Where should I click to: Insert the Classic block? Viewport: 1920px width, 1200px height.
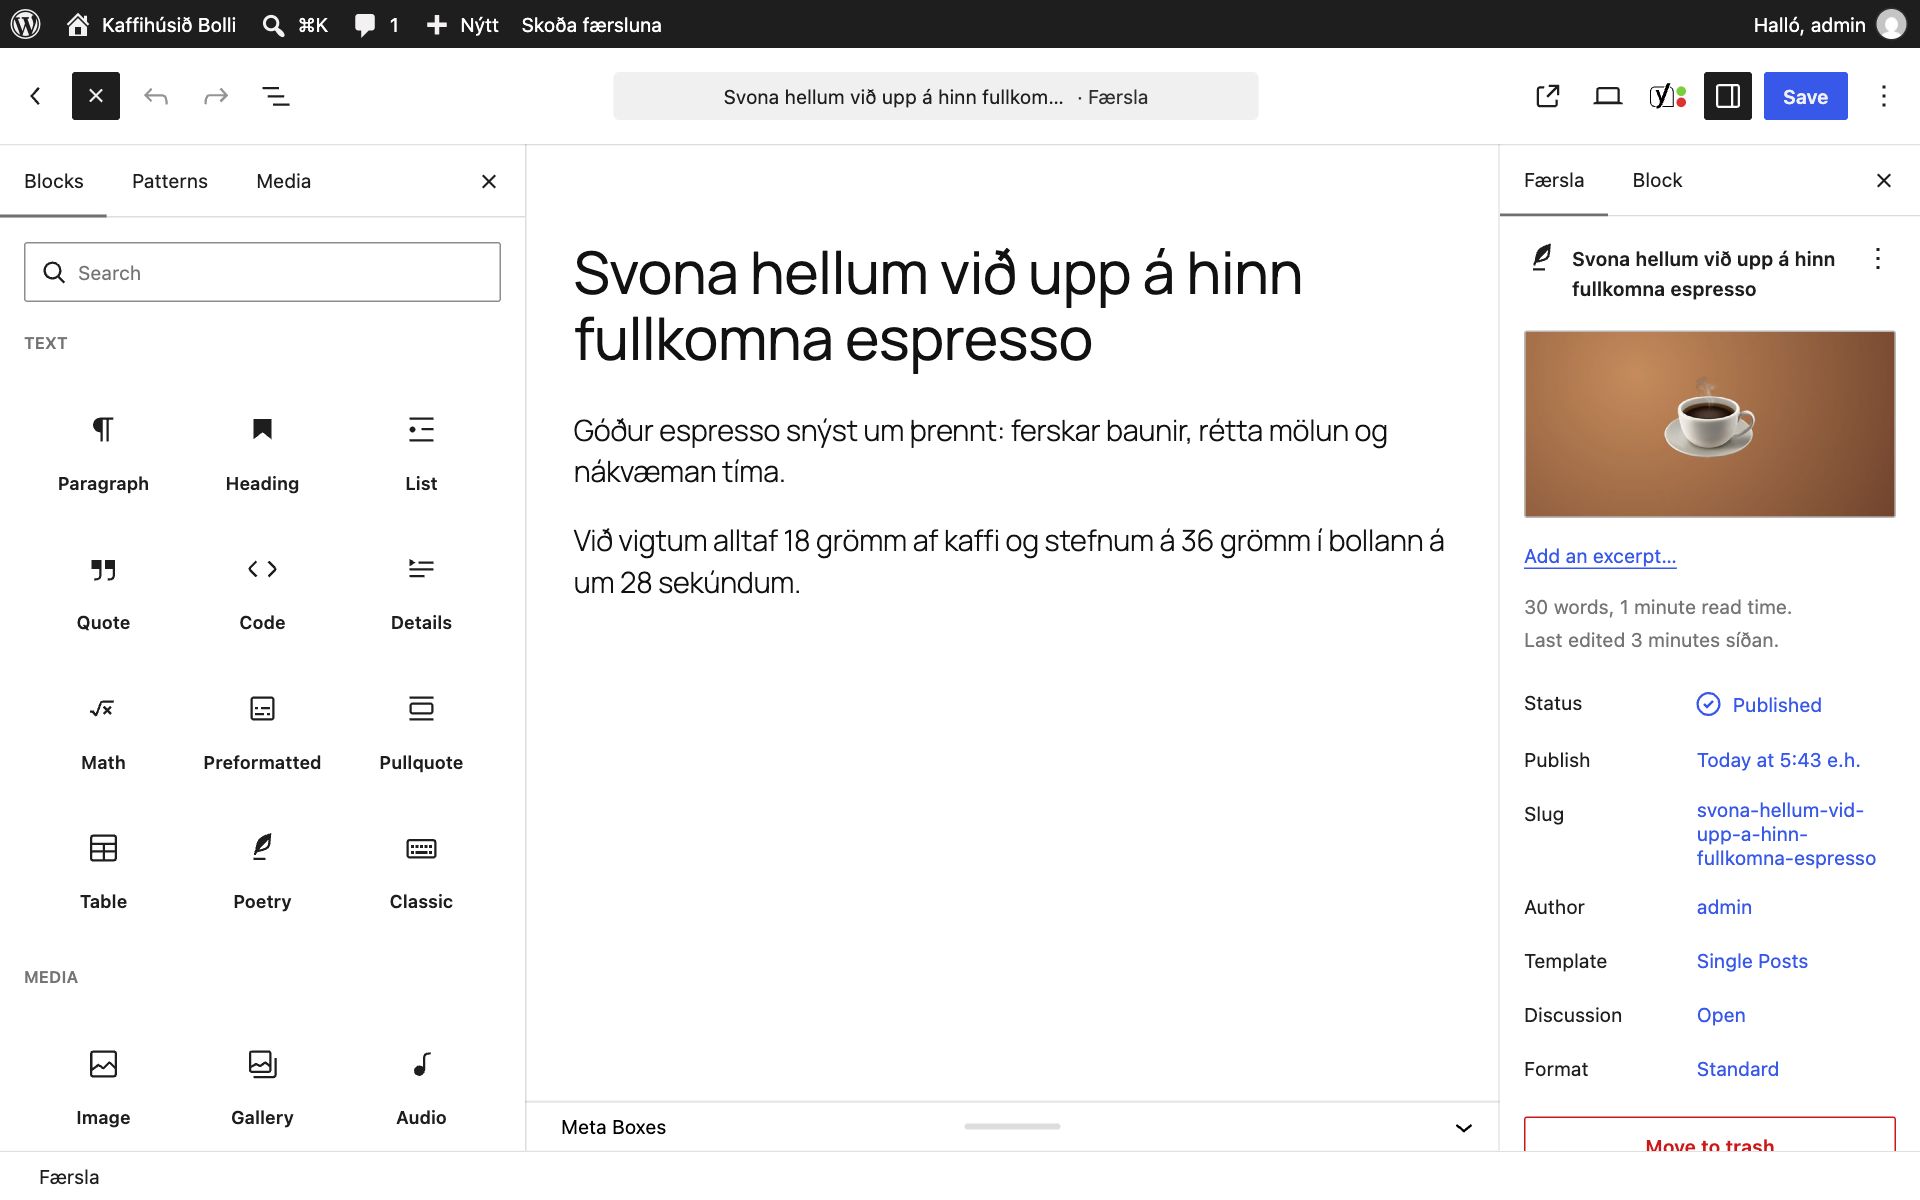pyautogui.click(x=421, y=873)
